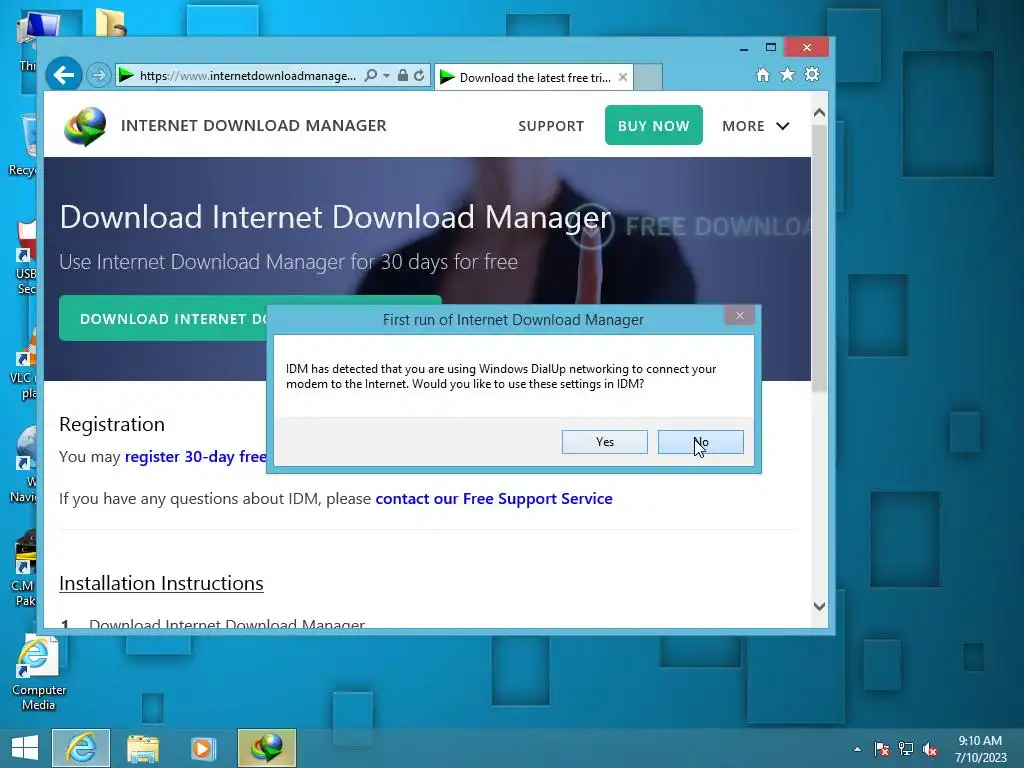Open the address bar dropdown arrow
Image resolution: width=1024 pixels, height=768 pixels.
(x=387, y=76)
